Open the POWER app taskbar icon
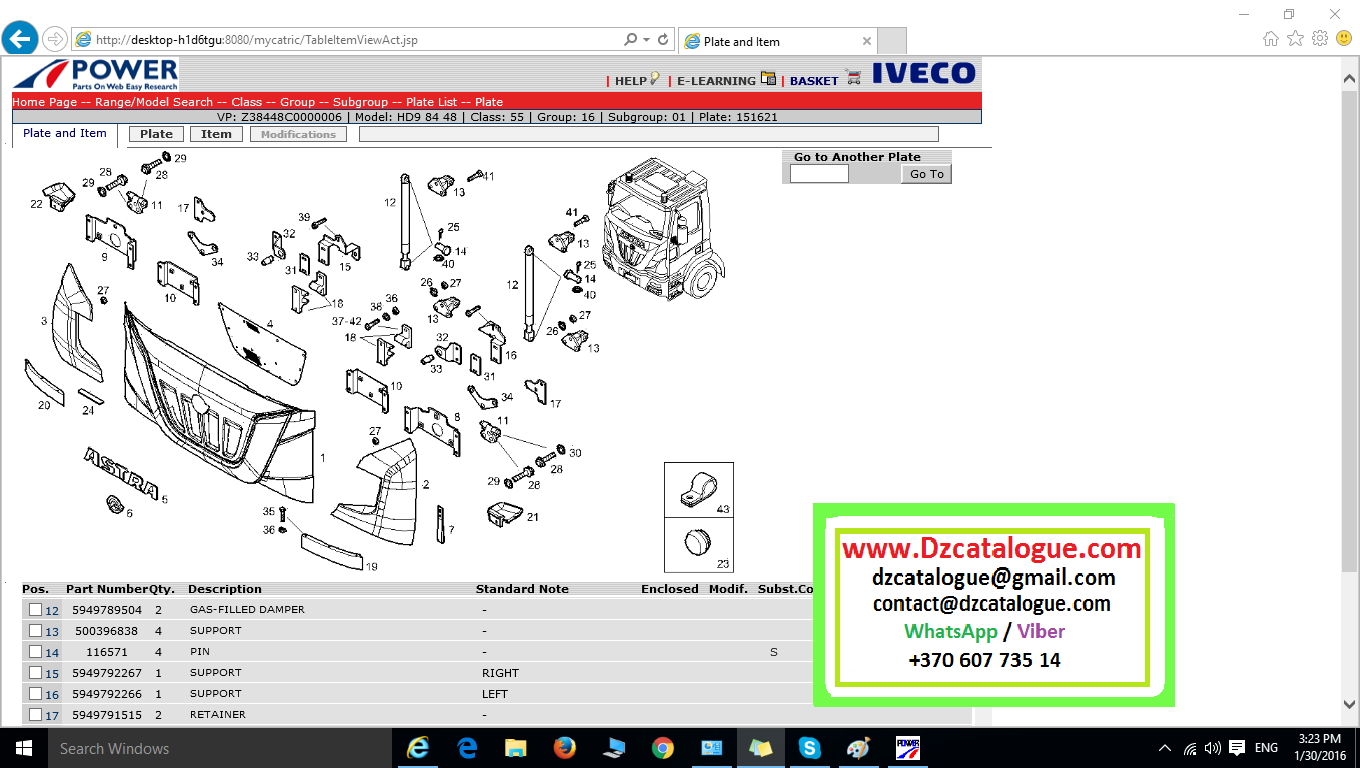The image size is (1360, 768). [x=907, y=748]
